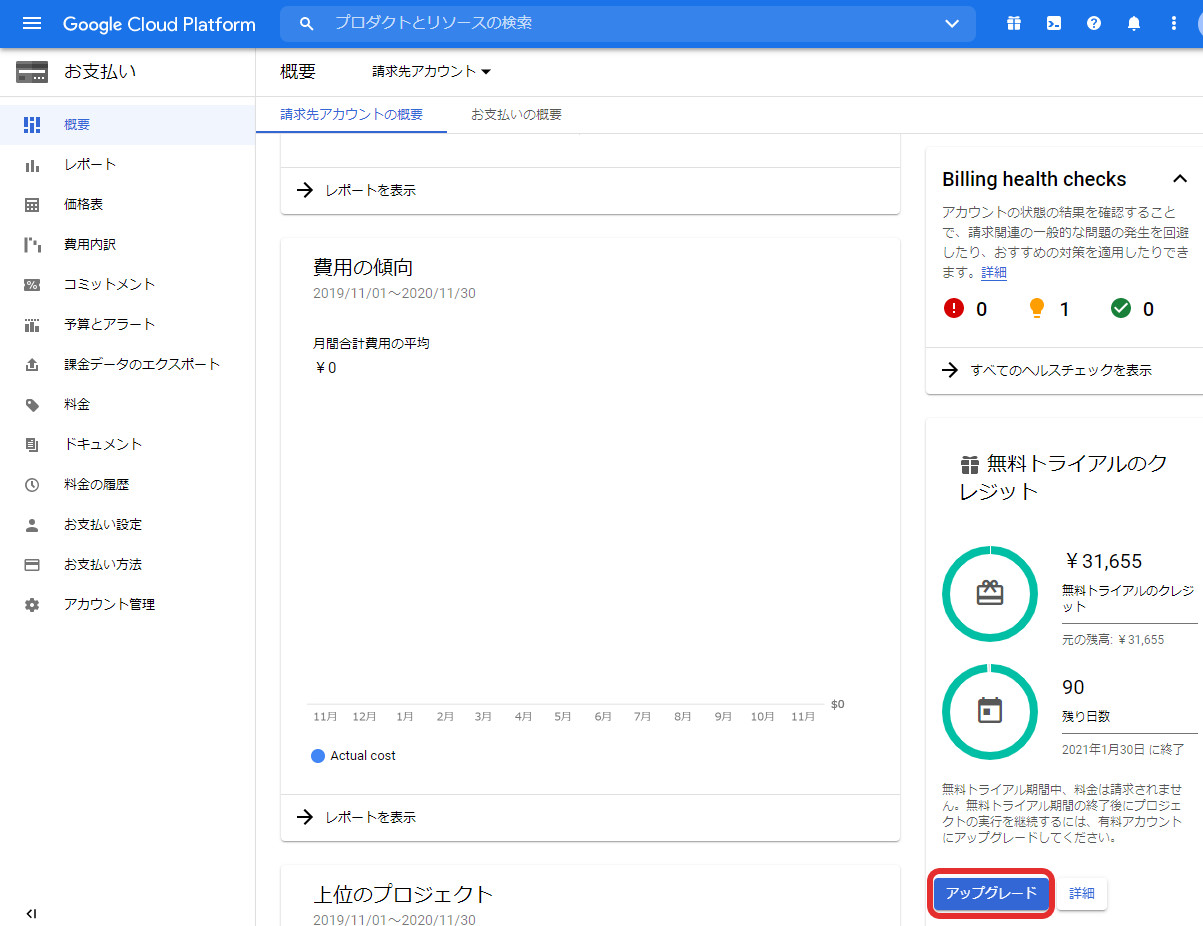Open the 請求先アカウント dropdown
The width and height of the screenshot is (1203, 926).
point(430,71)
